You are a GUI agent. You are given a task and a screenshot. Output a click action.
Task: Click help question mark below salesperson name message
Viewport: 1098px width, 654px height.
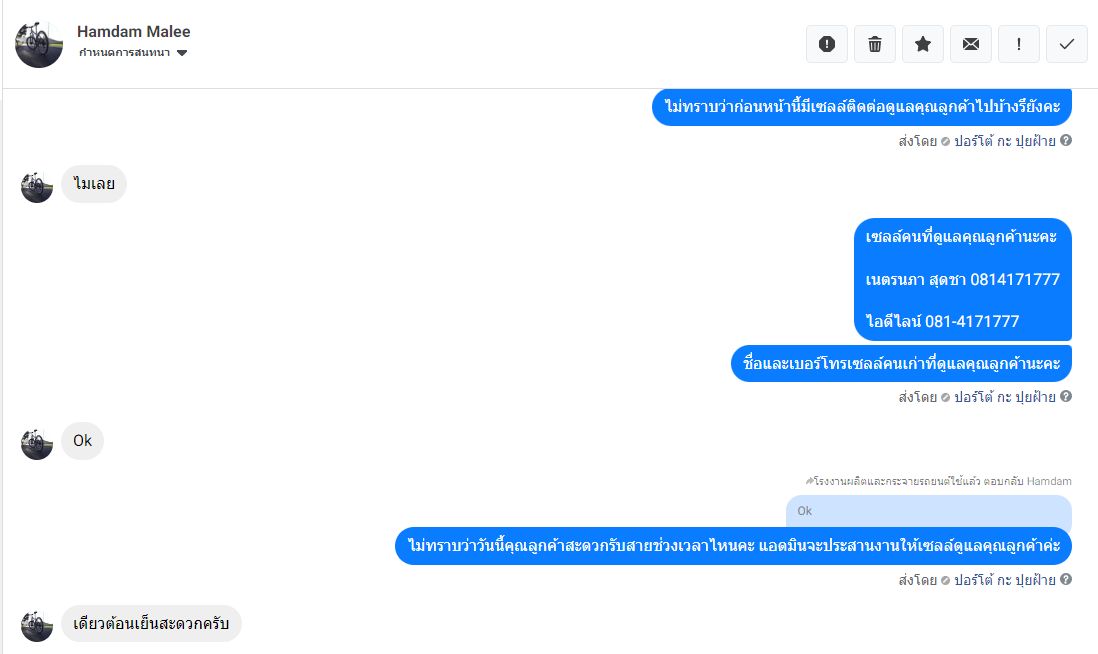(x=1066, y=396)
